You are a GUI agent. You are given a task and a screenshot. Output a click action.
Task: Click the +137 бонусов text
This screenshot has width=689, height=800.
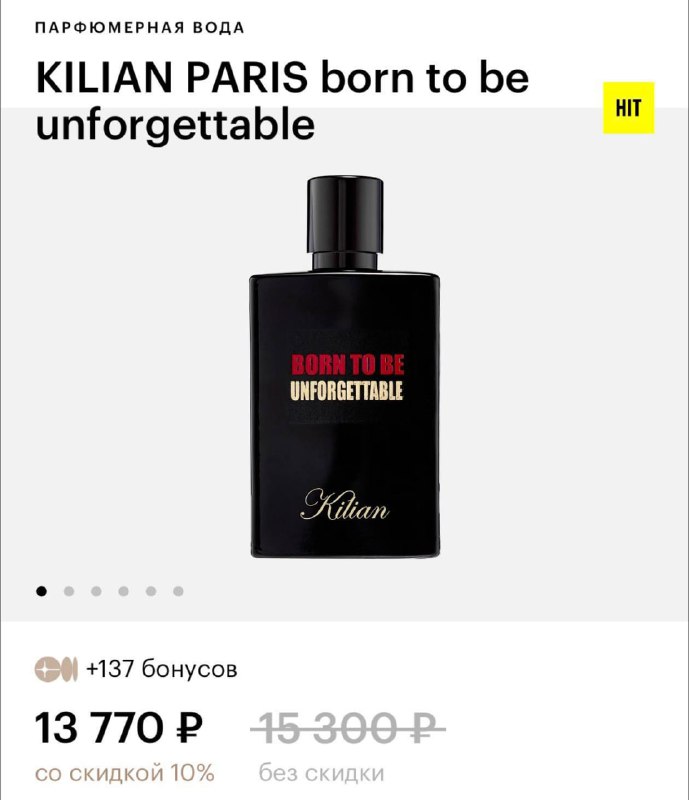(162, 668)
